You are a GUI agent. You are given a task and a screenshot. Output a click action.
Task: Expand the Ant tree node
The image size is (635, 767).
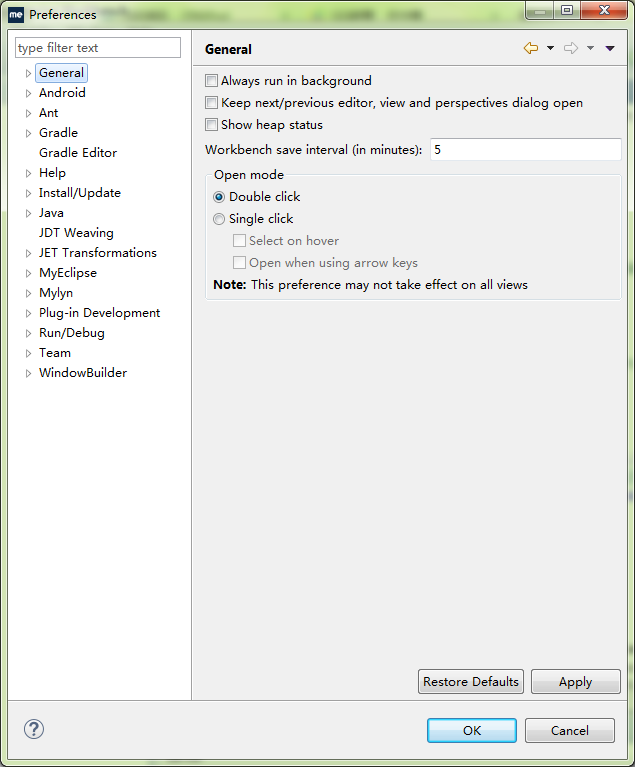[x=28, y=113]
